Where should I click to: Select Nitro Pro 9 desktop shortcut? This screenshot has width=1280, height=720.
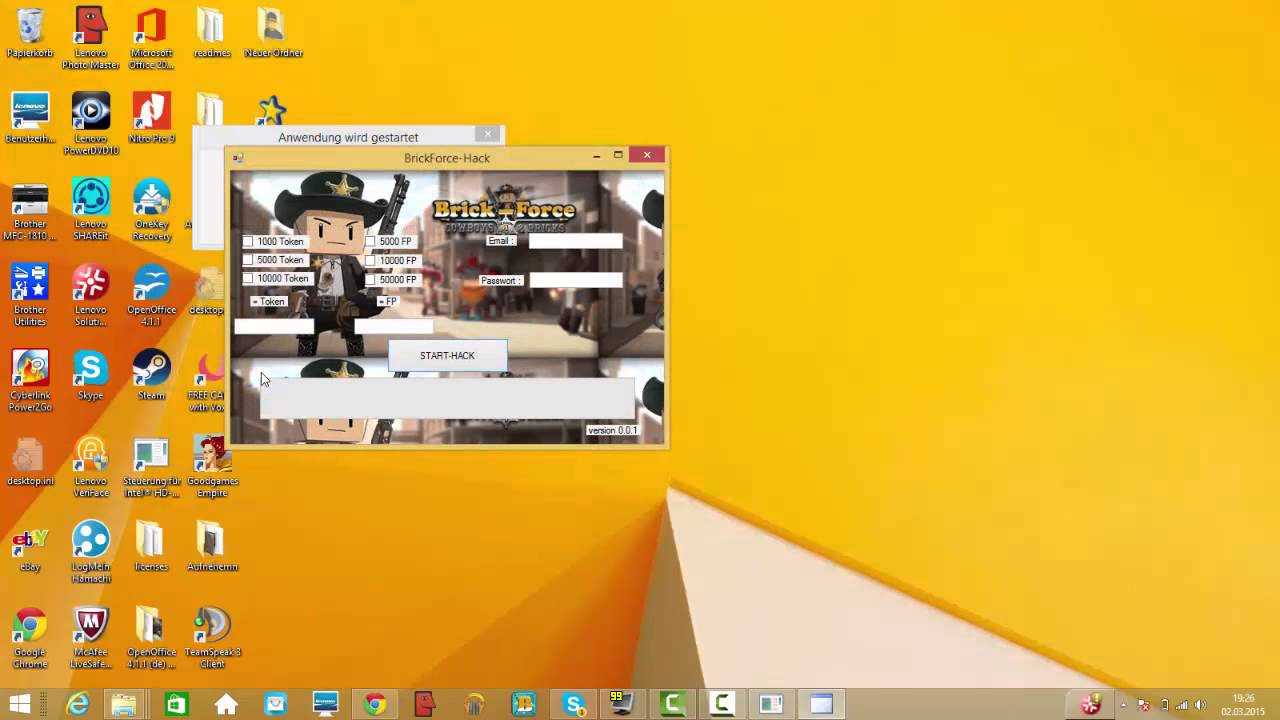[151, 118]
